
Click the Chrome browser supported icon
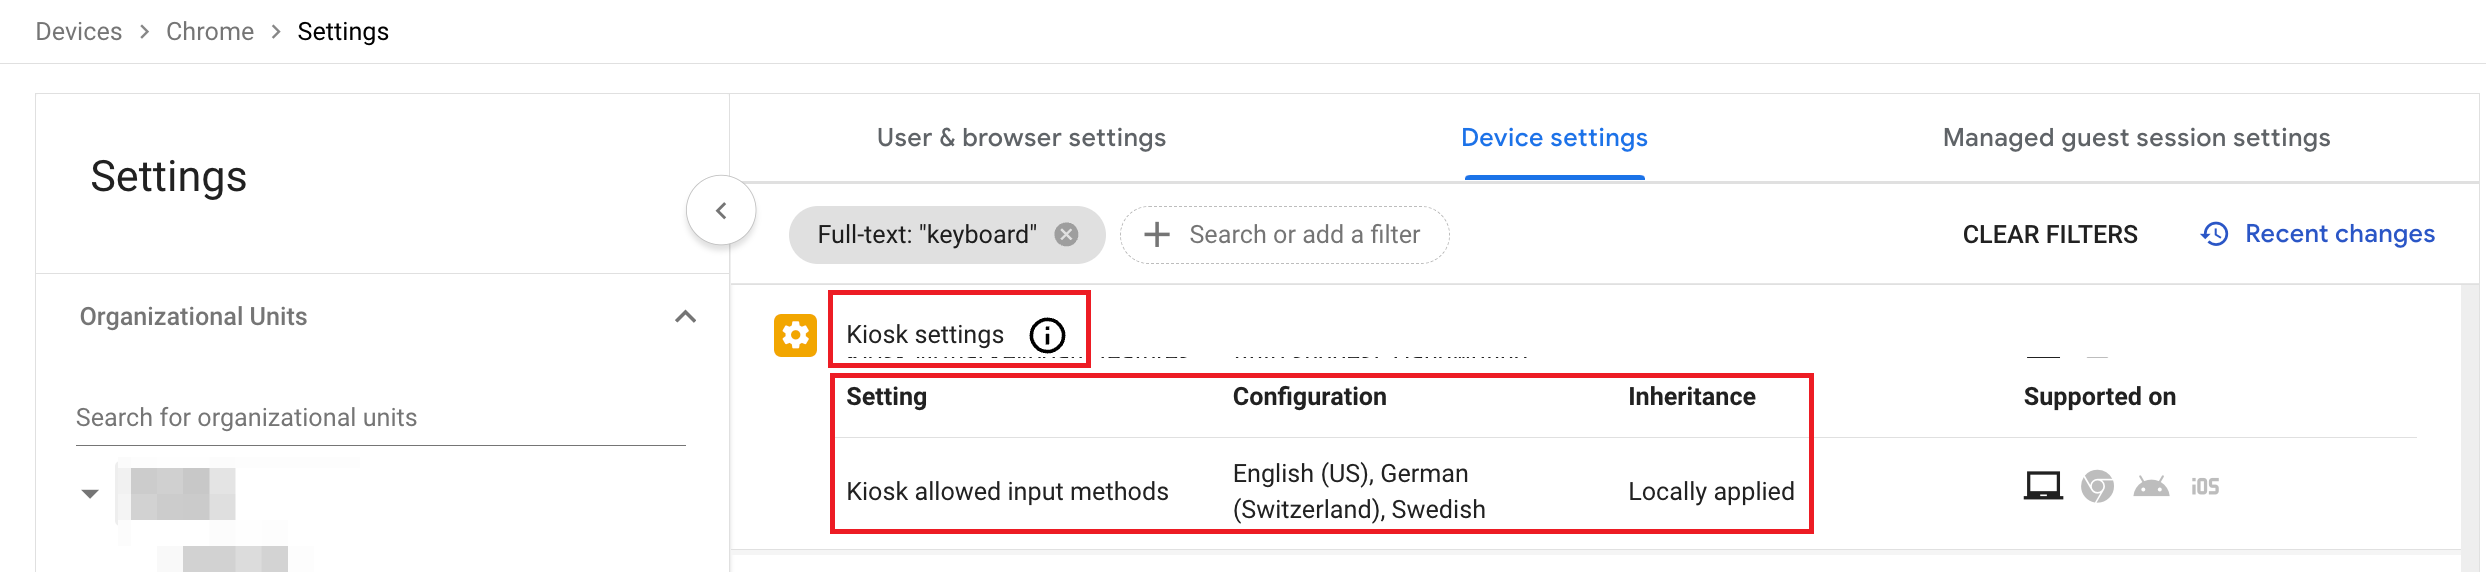[2097, 486]
